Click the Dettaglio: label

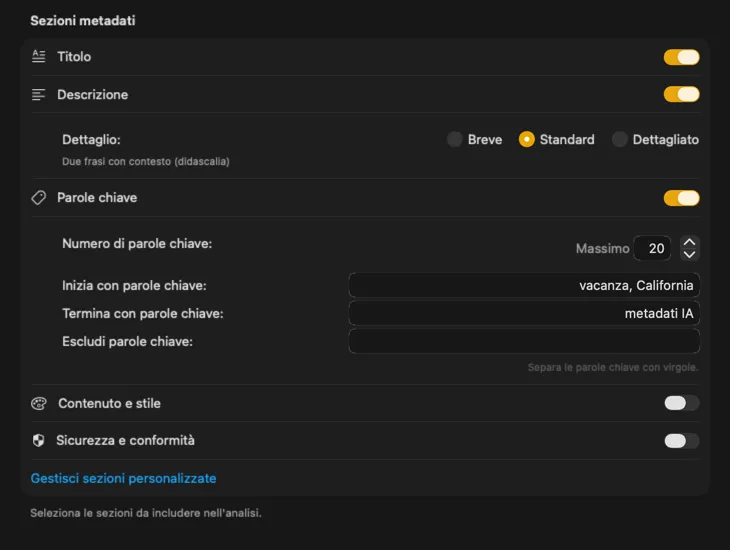click(91, 140)
